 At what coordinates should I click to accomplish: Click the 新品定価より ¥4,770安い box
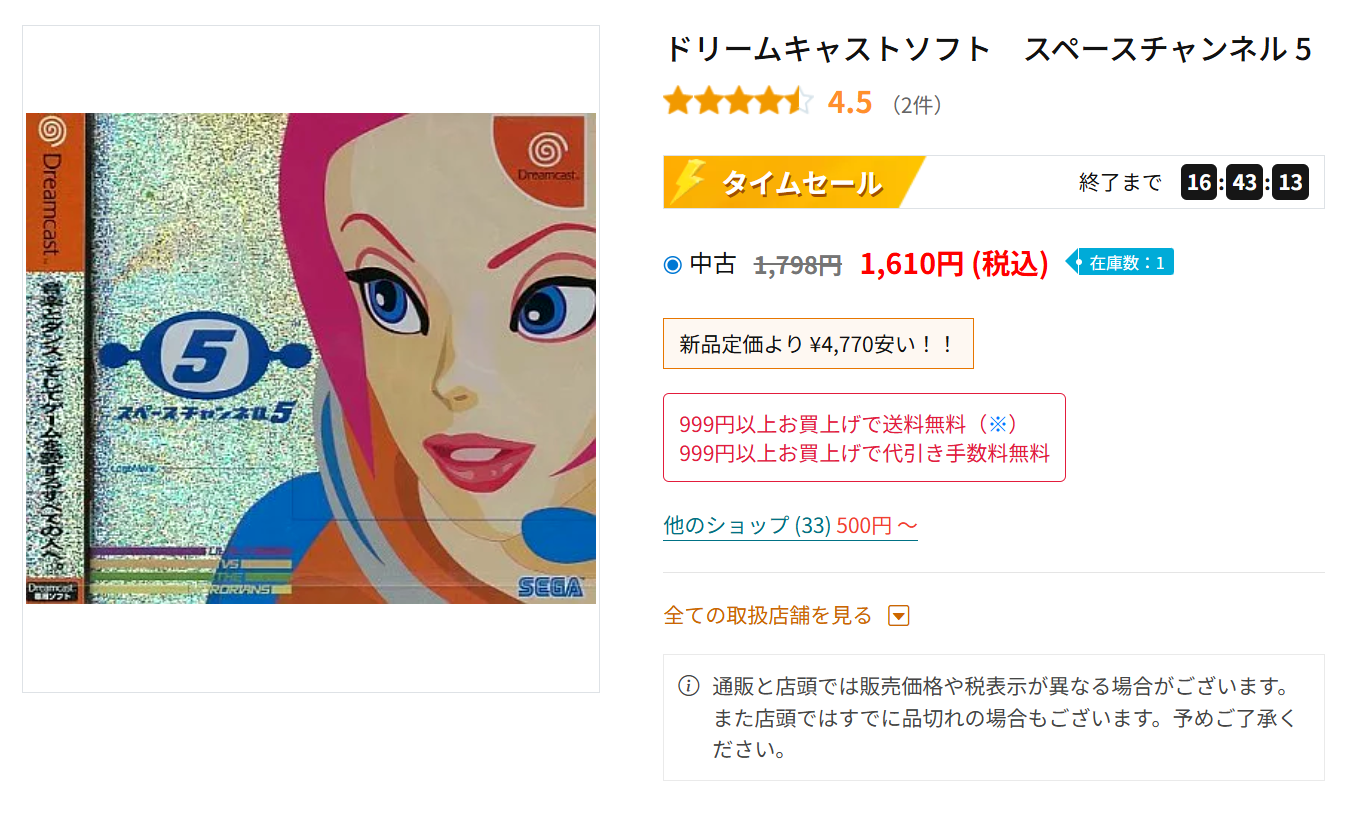pos(818,344)
